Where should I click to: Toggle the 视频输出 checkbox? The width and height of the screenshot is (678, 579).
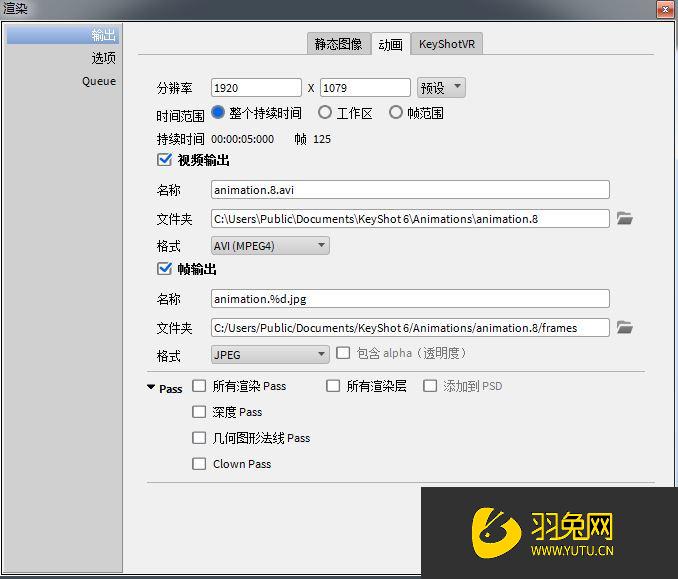164,160
